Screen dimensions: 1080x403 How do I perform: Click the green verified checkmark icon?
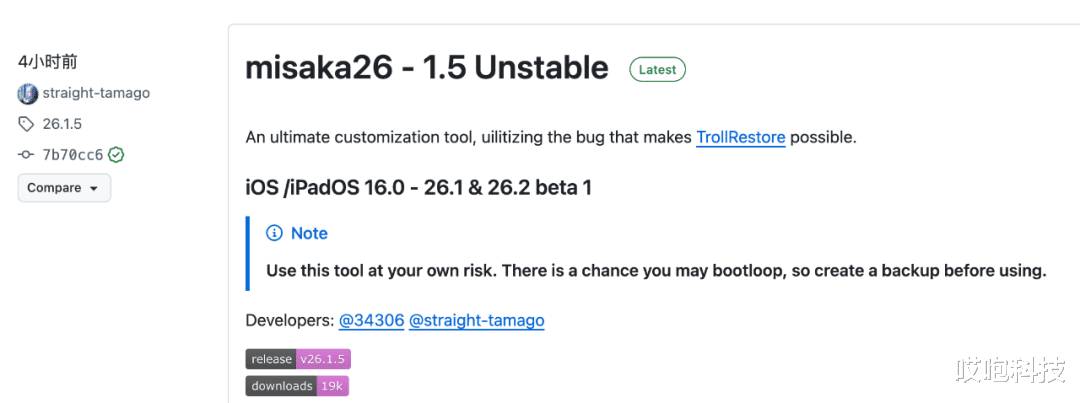[x=116, y=155]
